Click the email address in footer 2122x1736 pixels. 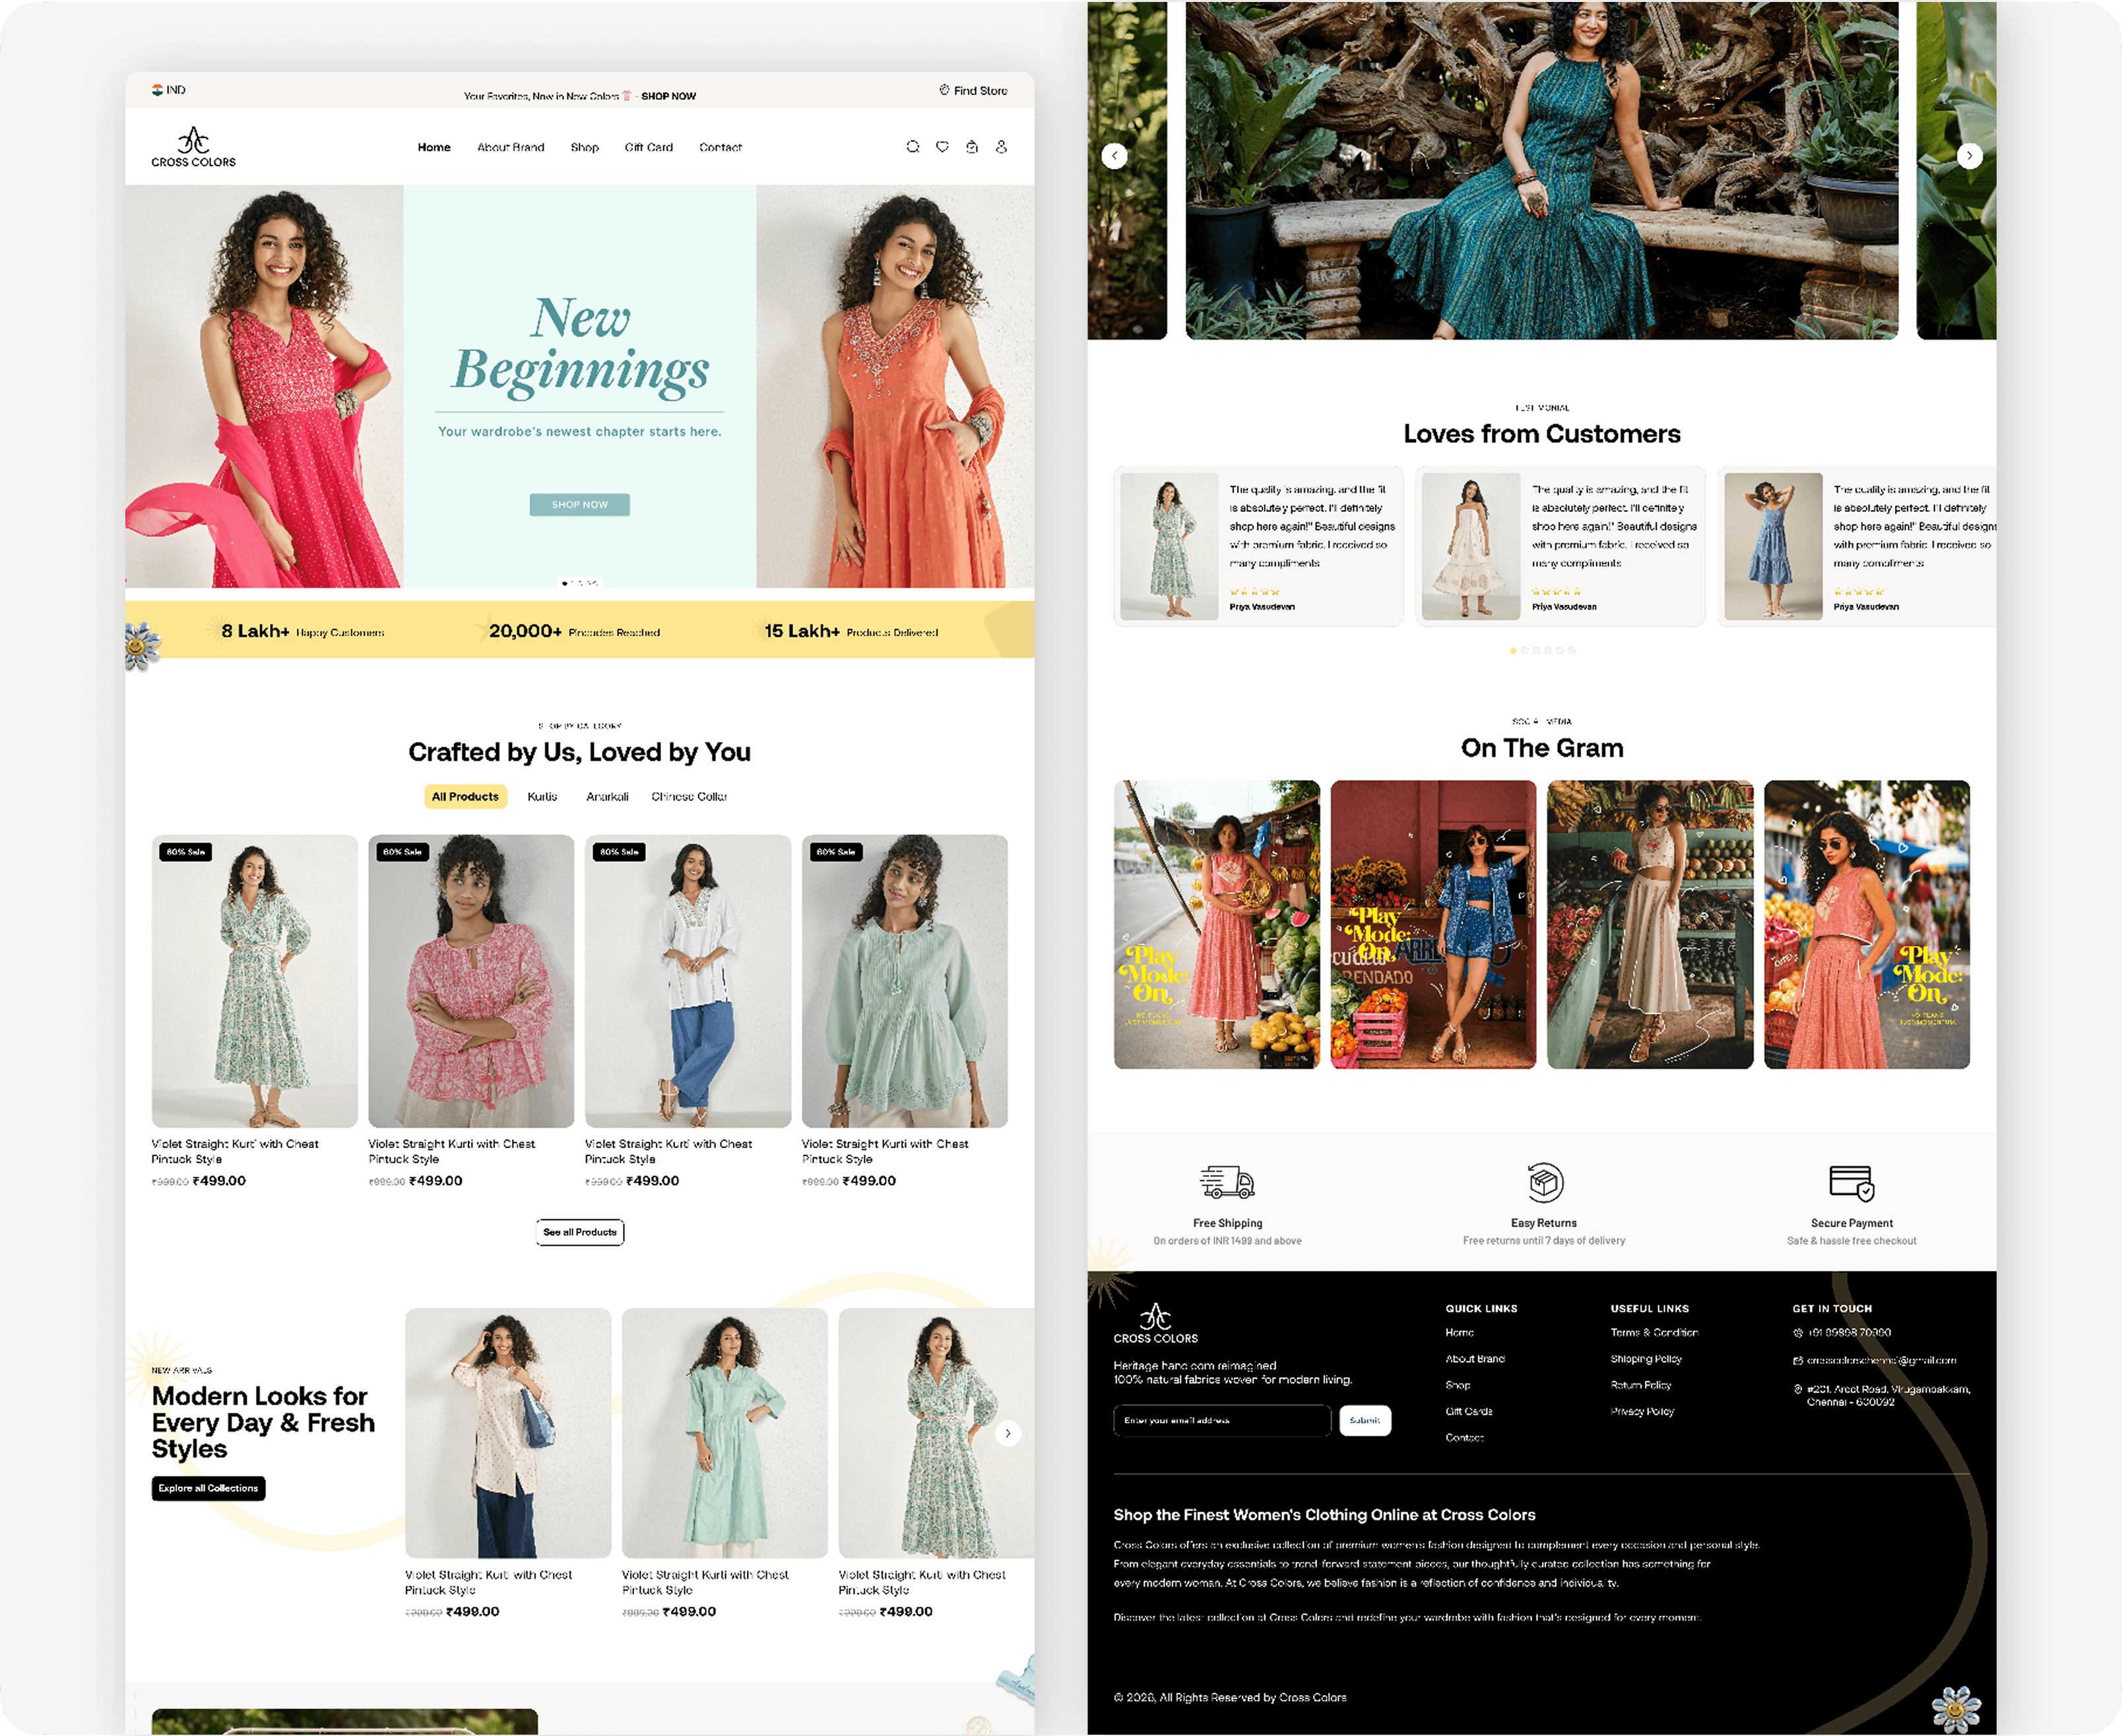(1881, 1360)
